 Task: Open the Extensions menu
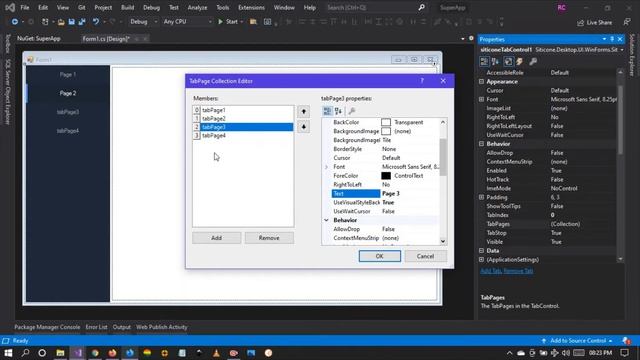[x=251, y=7]
